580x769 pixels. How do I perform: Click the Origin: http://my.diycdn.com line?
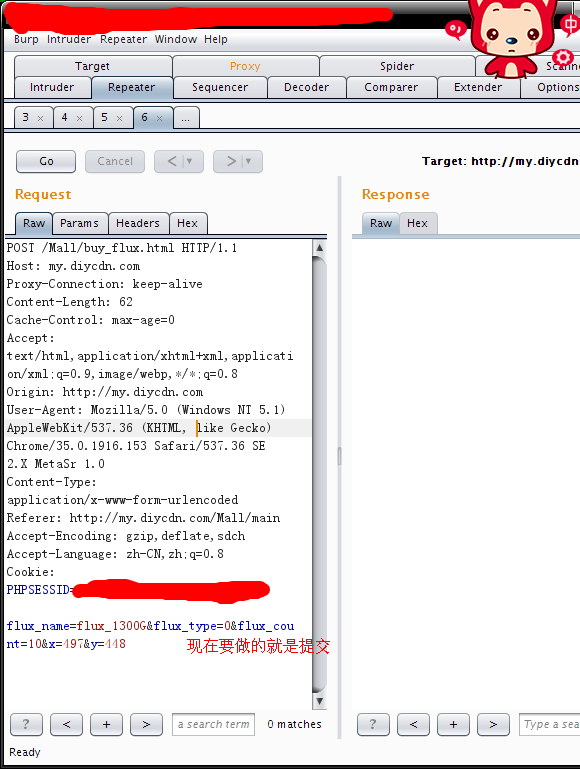104,392
